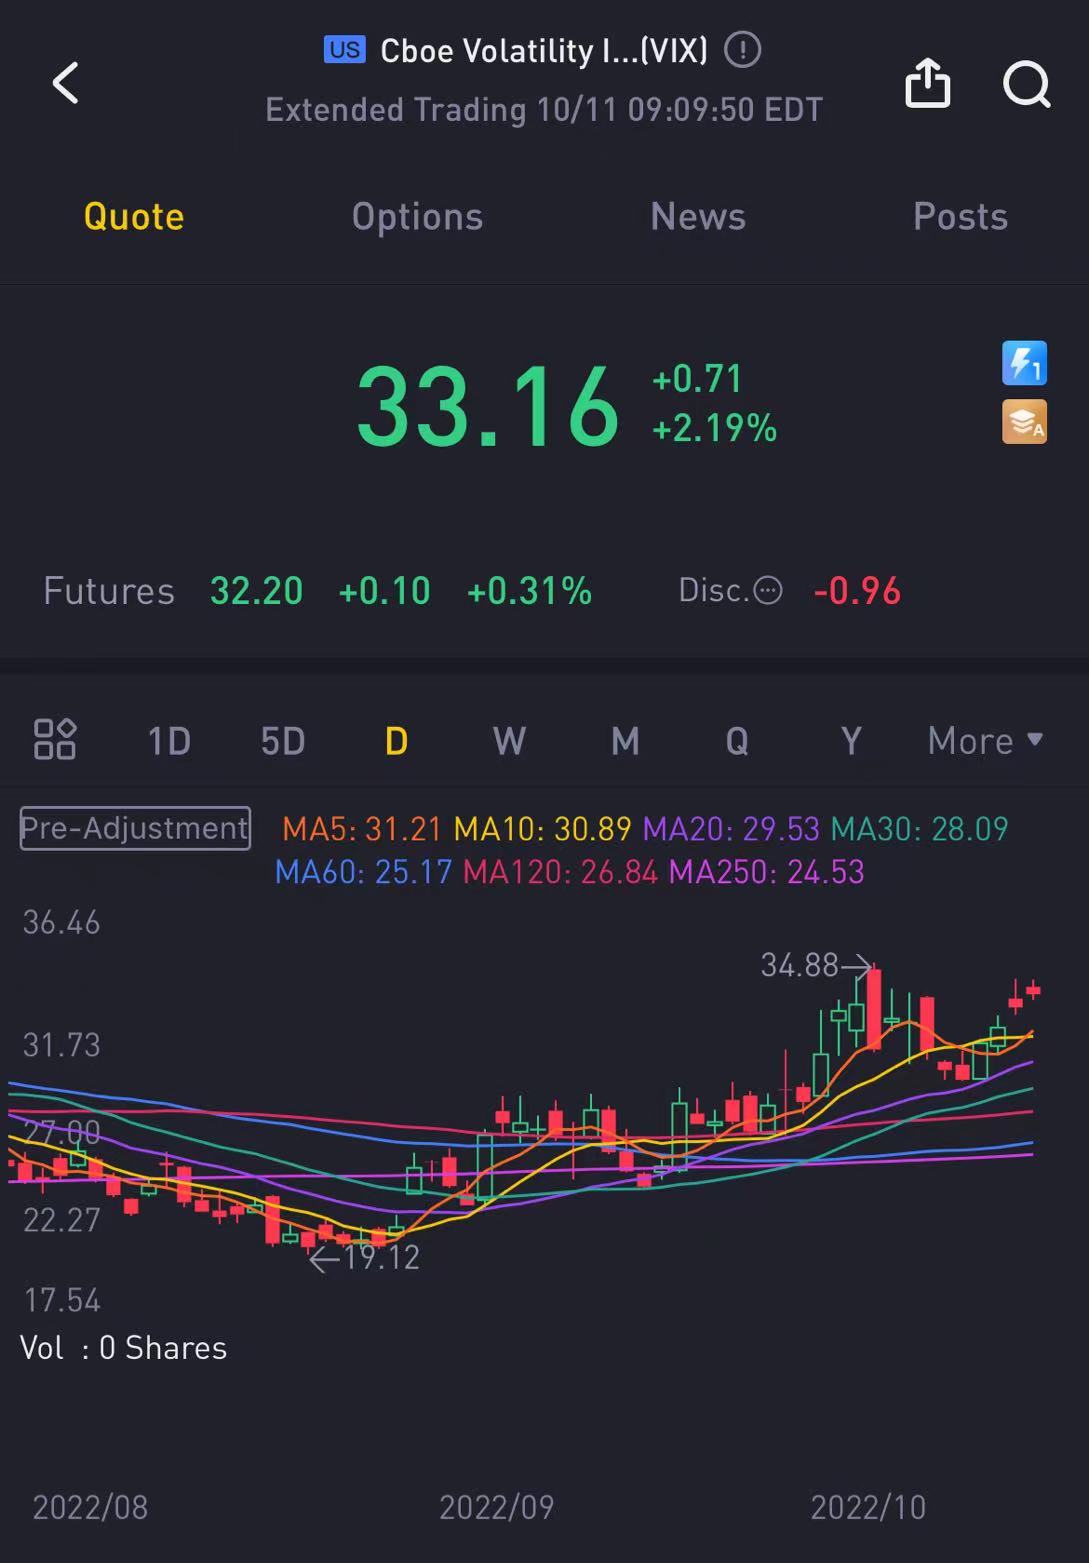Tap the futures change +0.10
The height and width of the screenshot is (1563, 1089).
click(x=384, y=591)
